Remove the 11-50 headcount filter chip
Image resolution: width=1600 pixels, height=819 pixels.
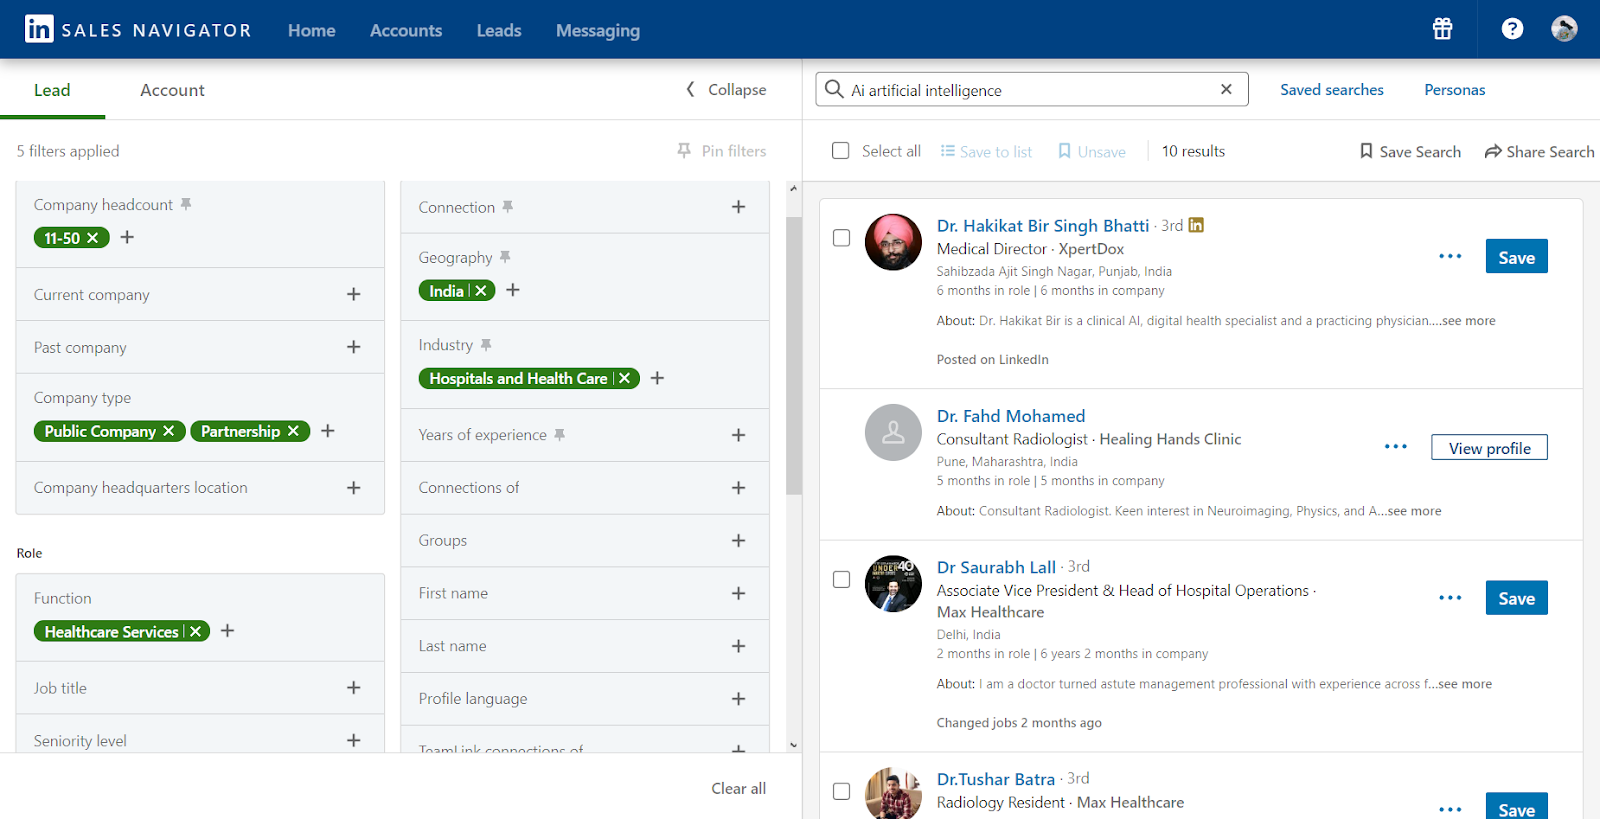pos(93,238)
